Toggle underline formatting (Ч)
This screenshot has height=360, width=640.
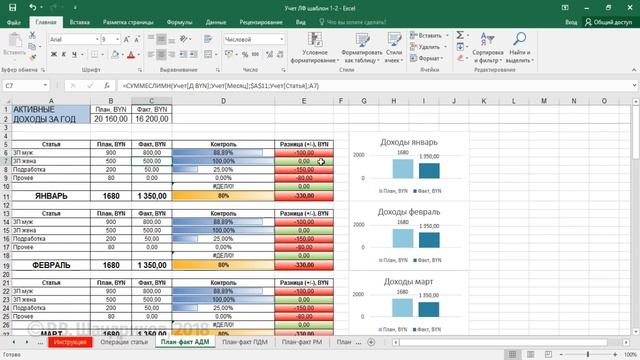coord(74,54)
